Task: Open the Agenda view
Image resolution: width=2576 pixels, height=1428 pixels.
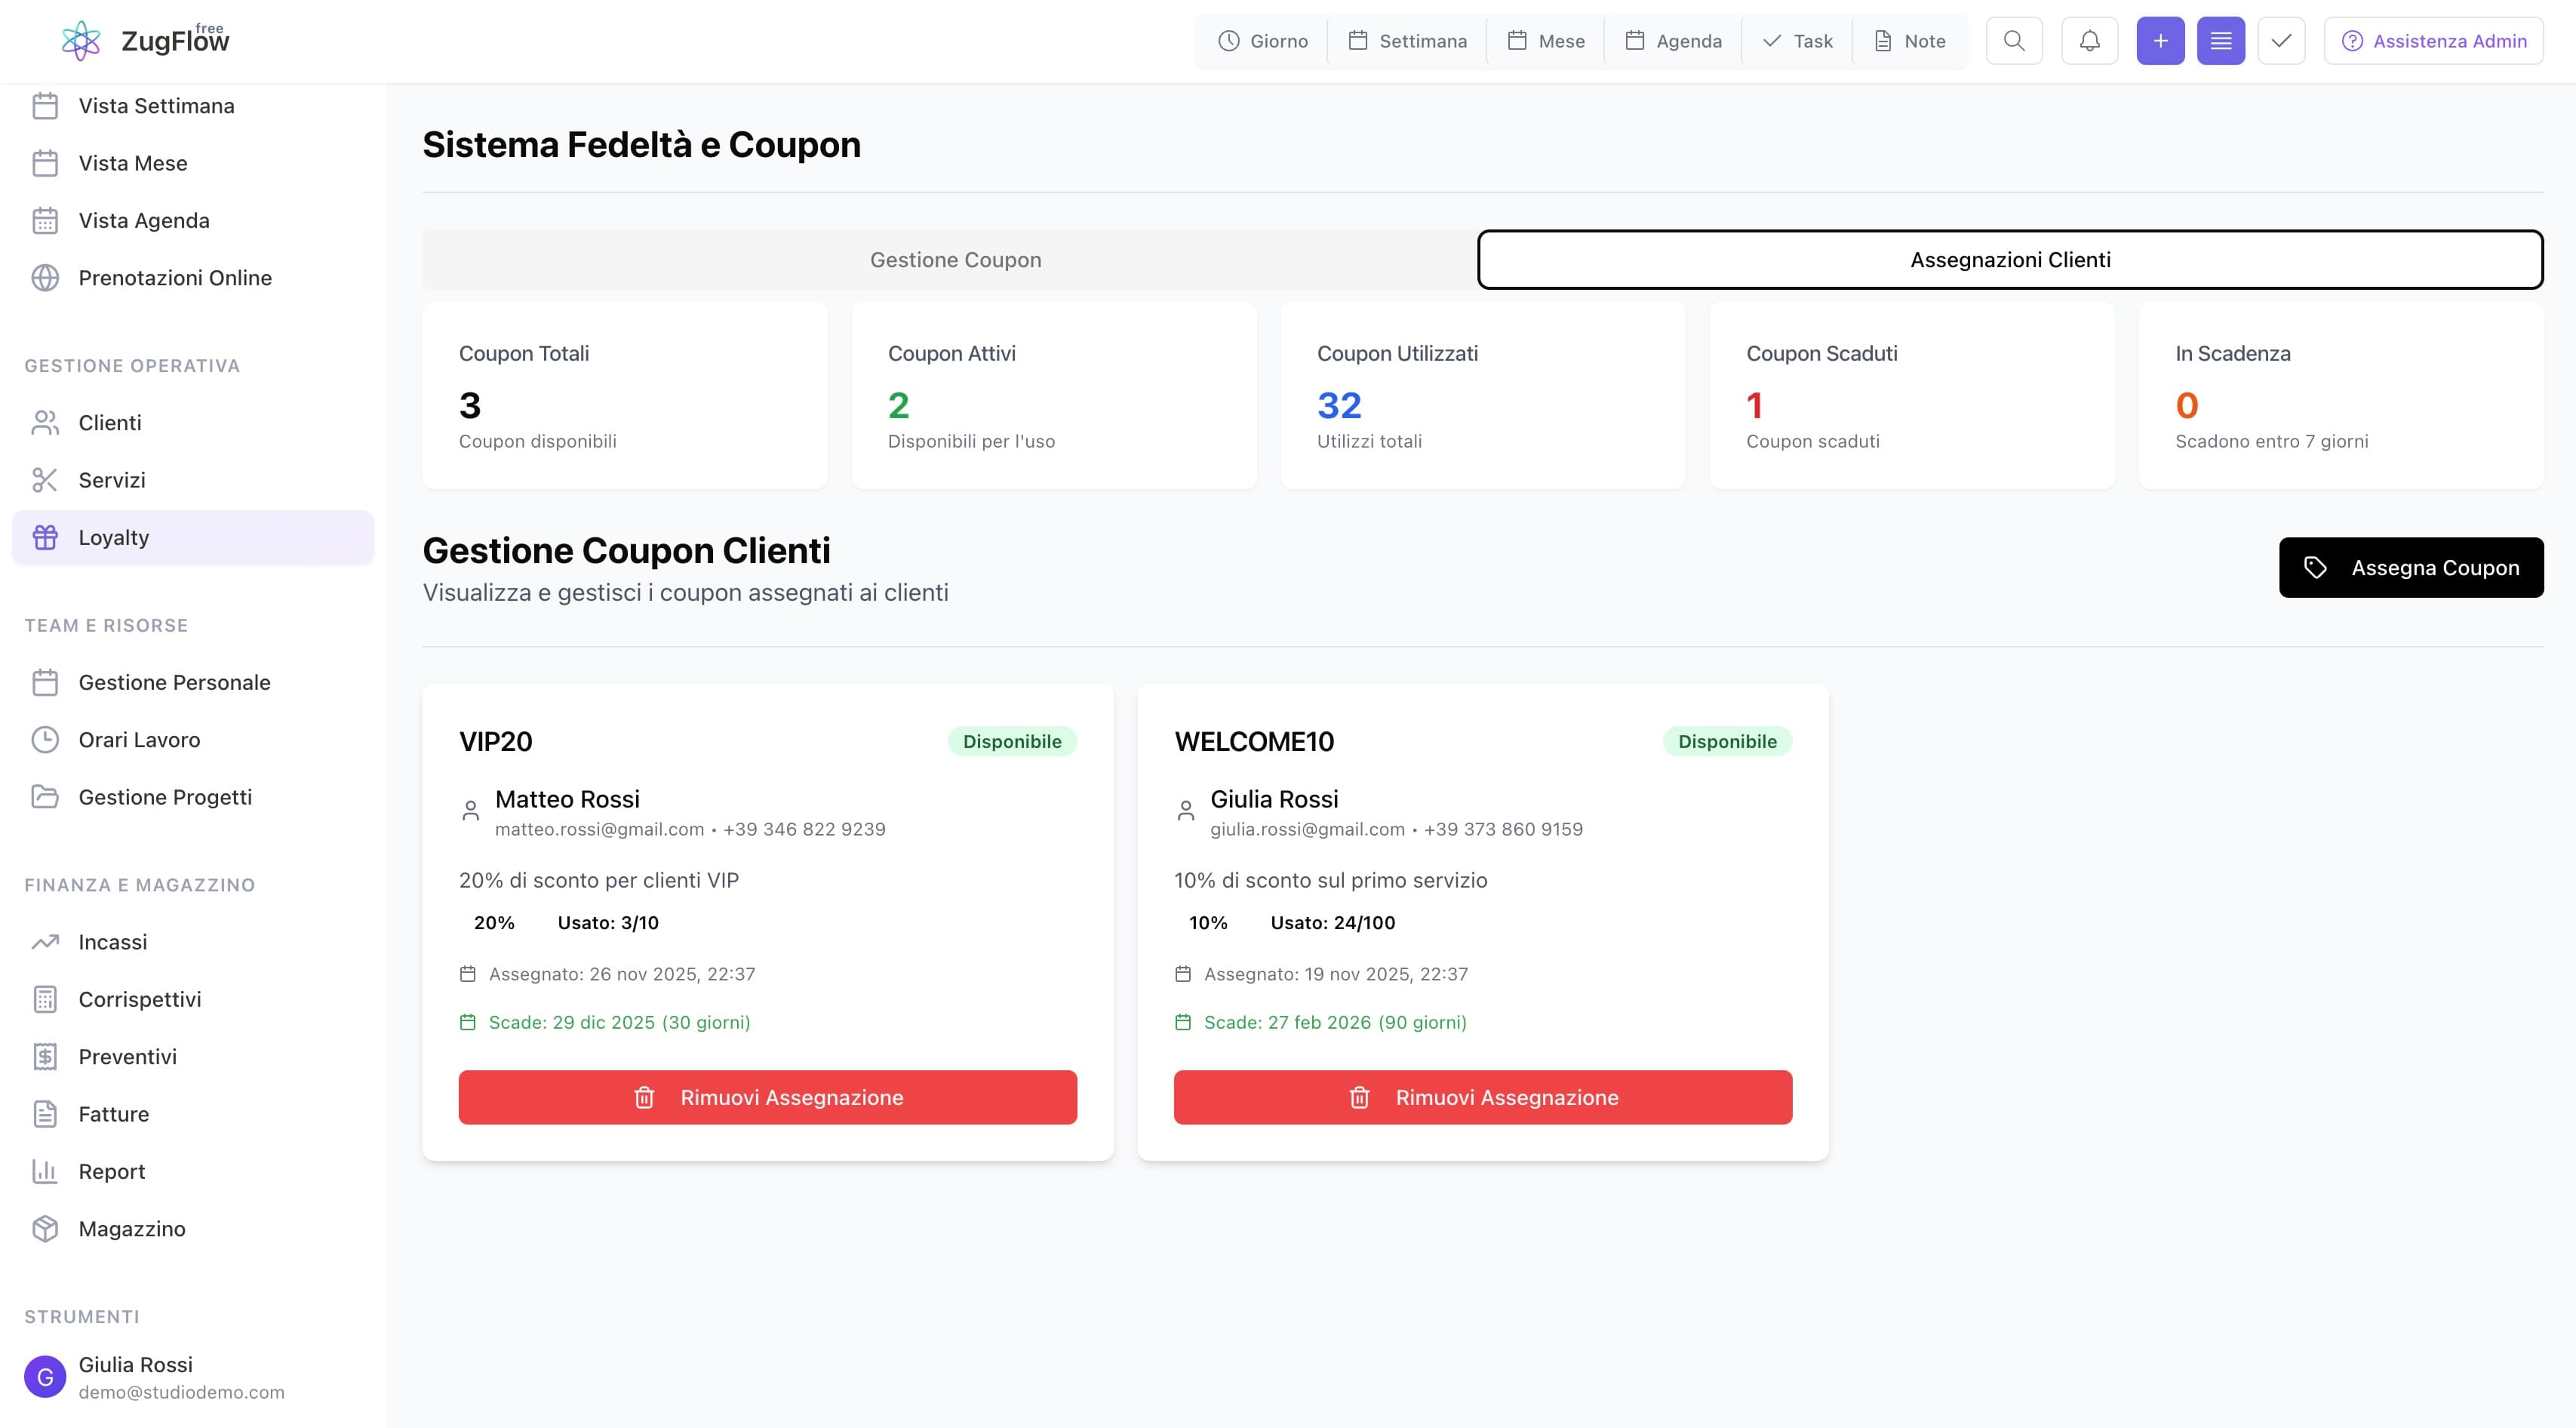Action: [x=1672, y=41]
